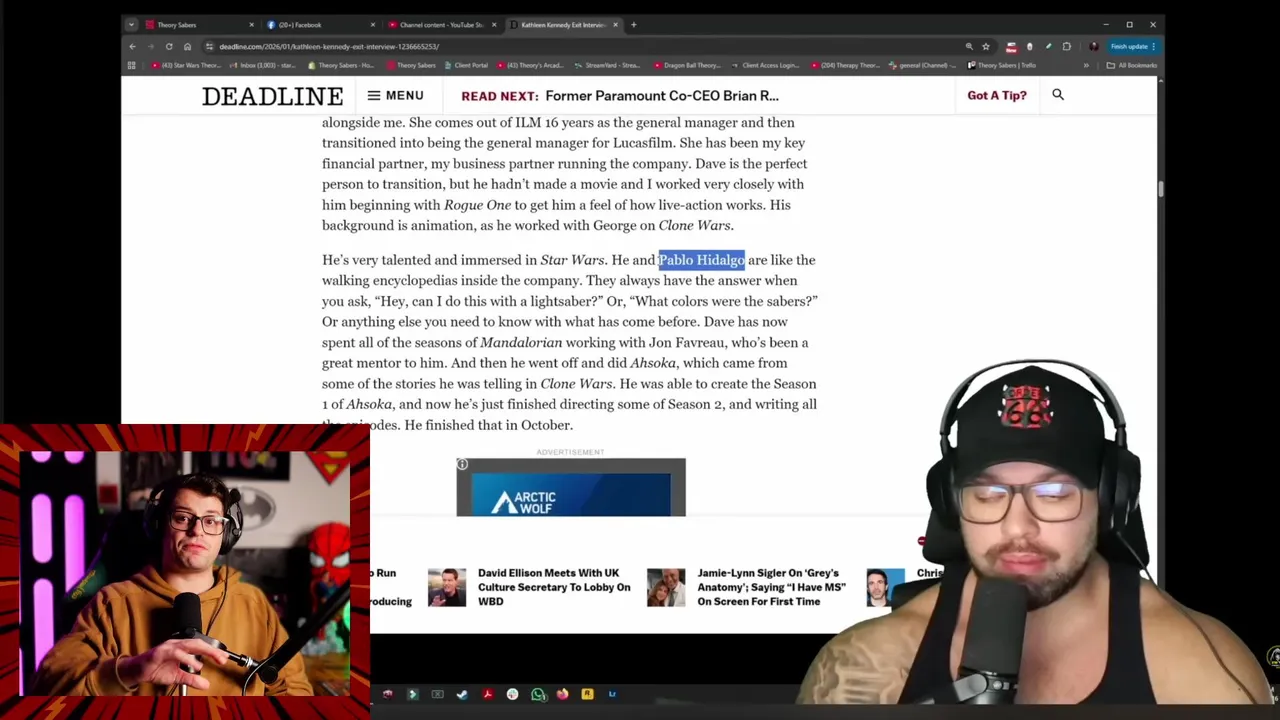Viewport: 1280px width, 720px height.
Task: Open the apps grid icon in bookmarks bar
Action: tap(131, 65)
